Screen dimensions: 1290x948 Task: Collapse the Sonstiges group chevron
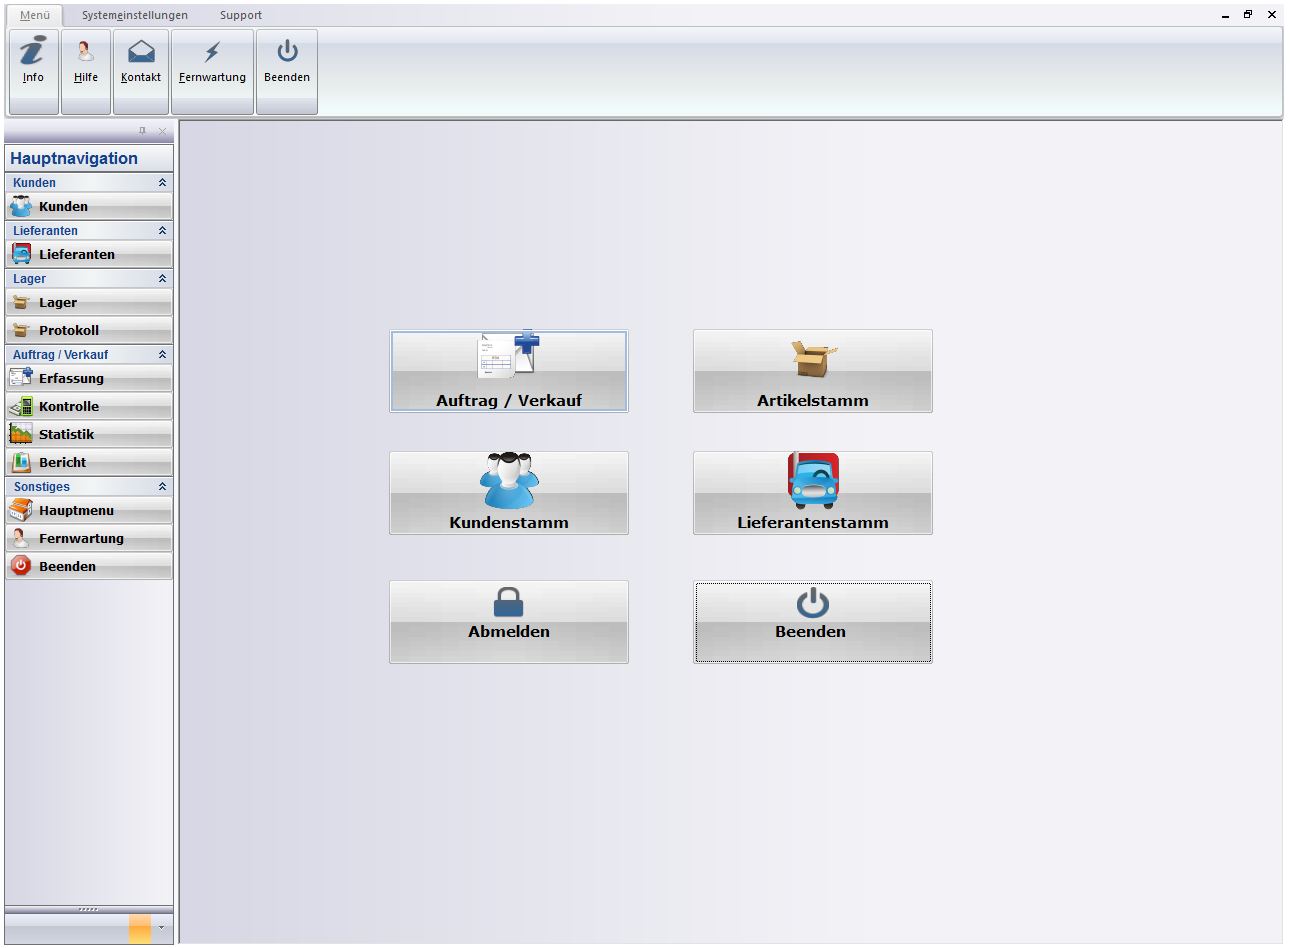pyautogui.click(x=162, y=487)
